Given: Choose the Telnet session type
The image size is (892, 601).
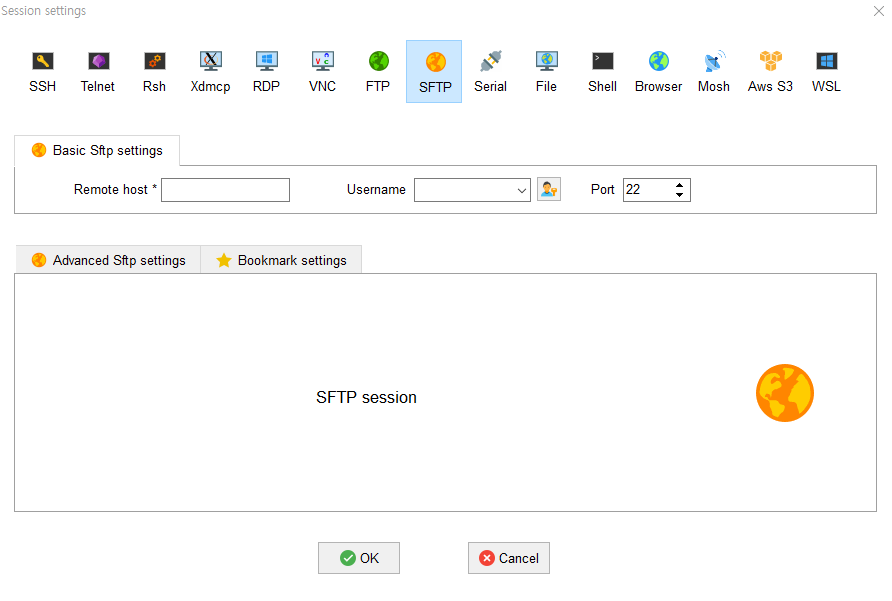Looking at the screenshot, I should [98, 72].
